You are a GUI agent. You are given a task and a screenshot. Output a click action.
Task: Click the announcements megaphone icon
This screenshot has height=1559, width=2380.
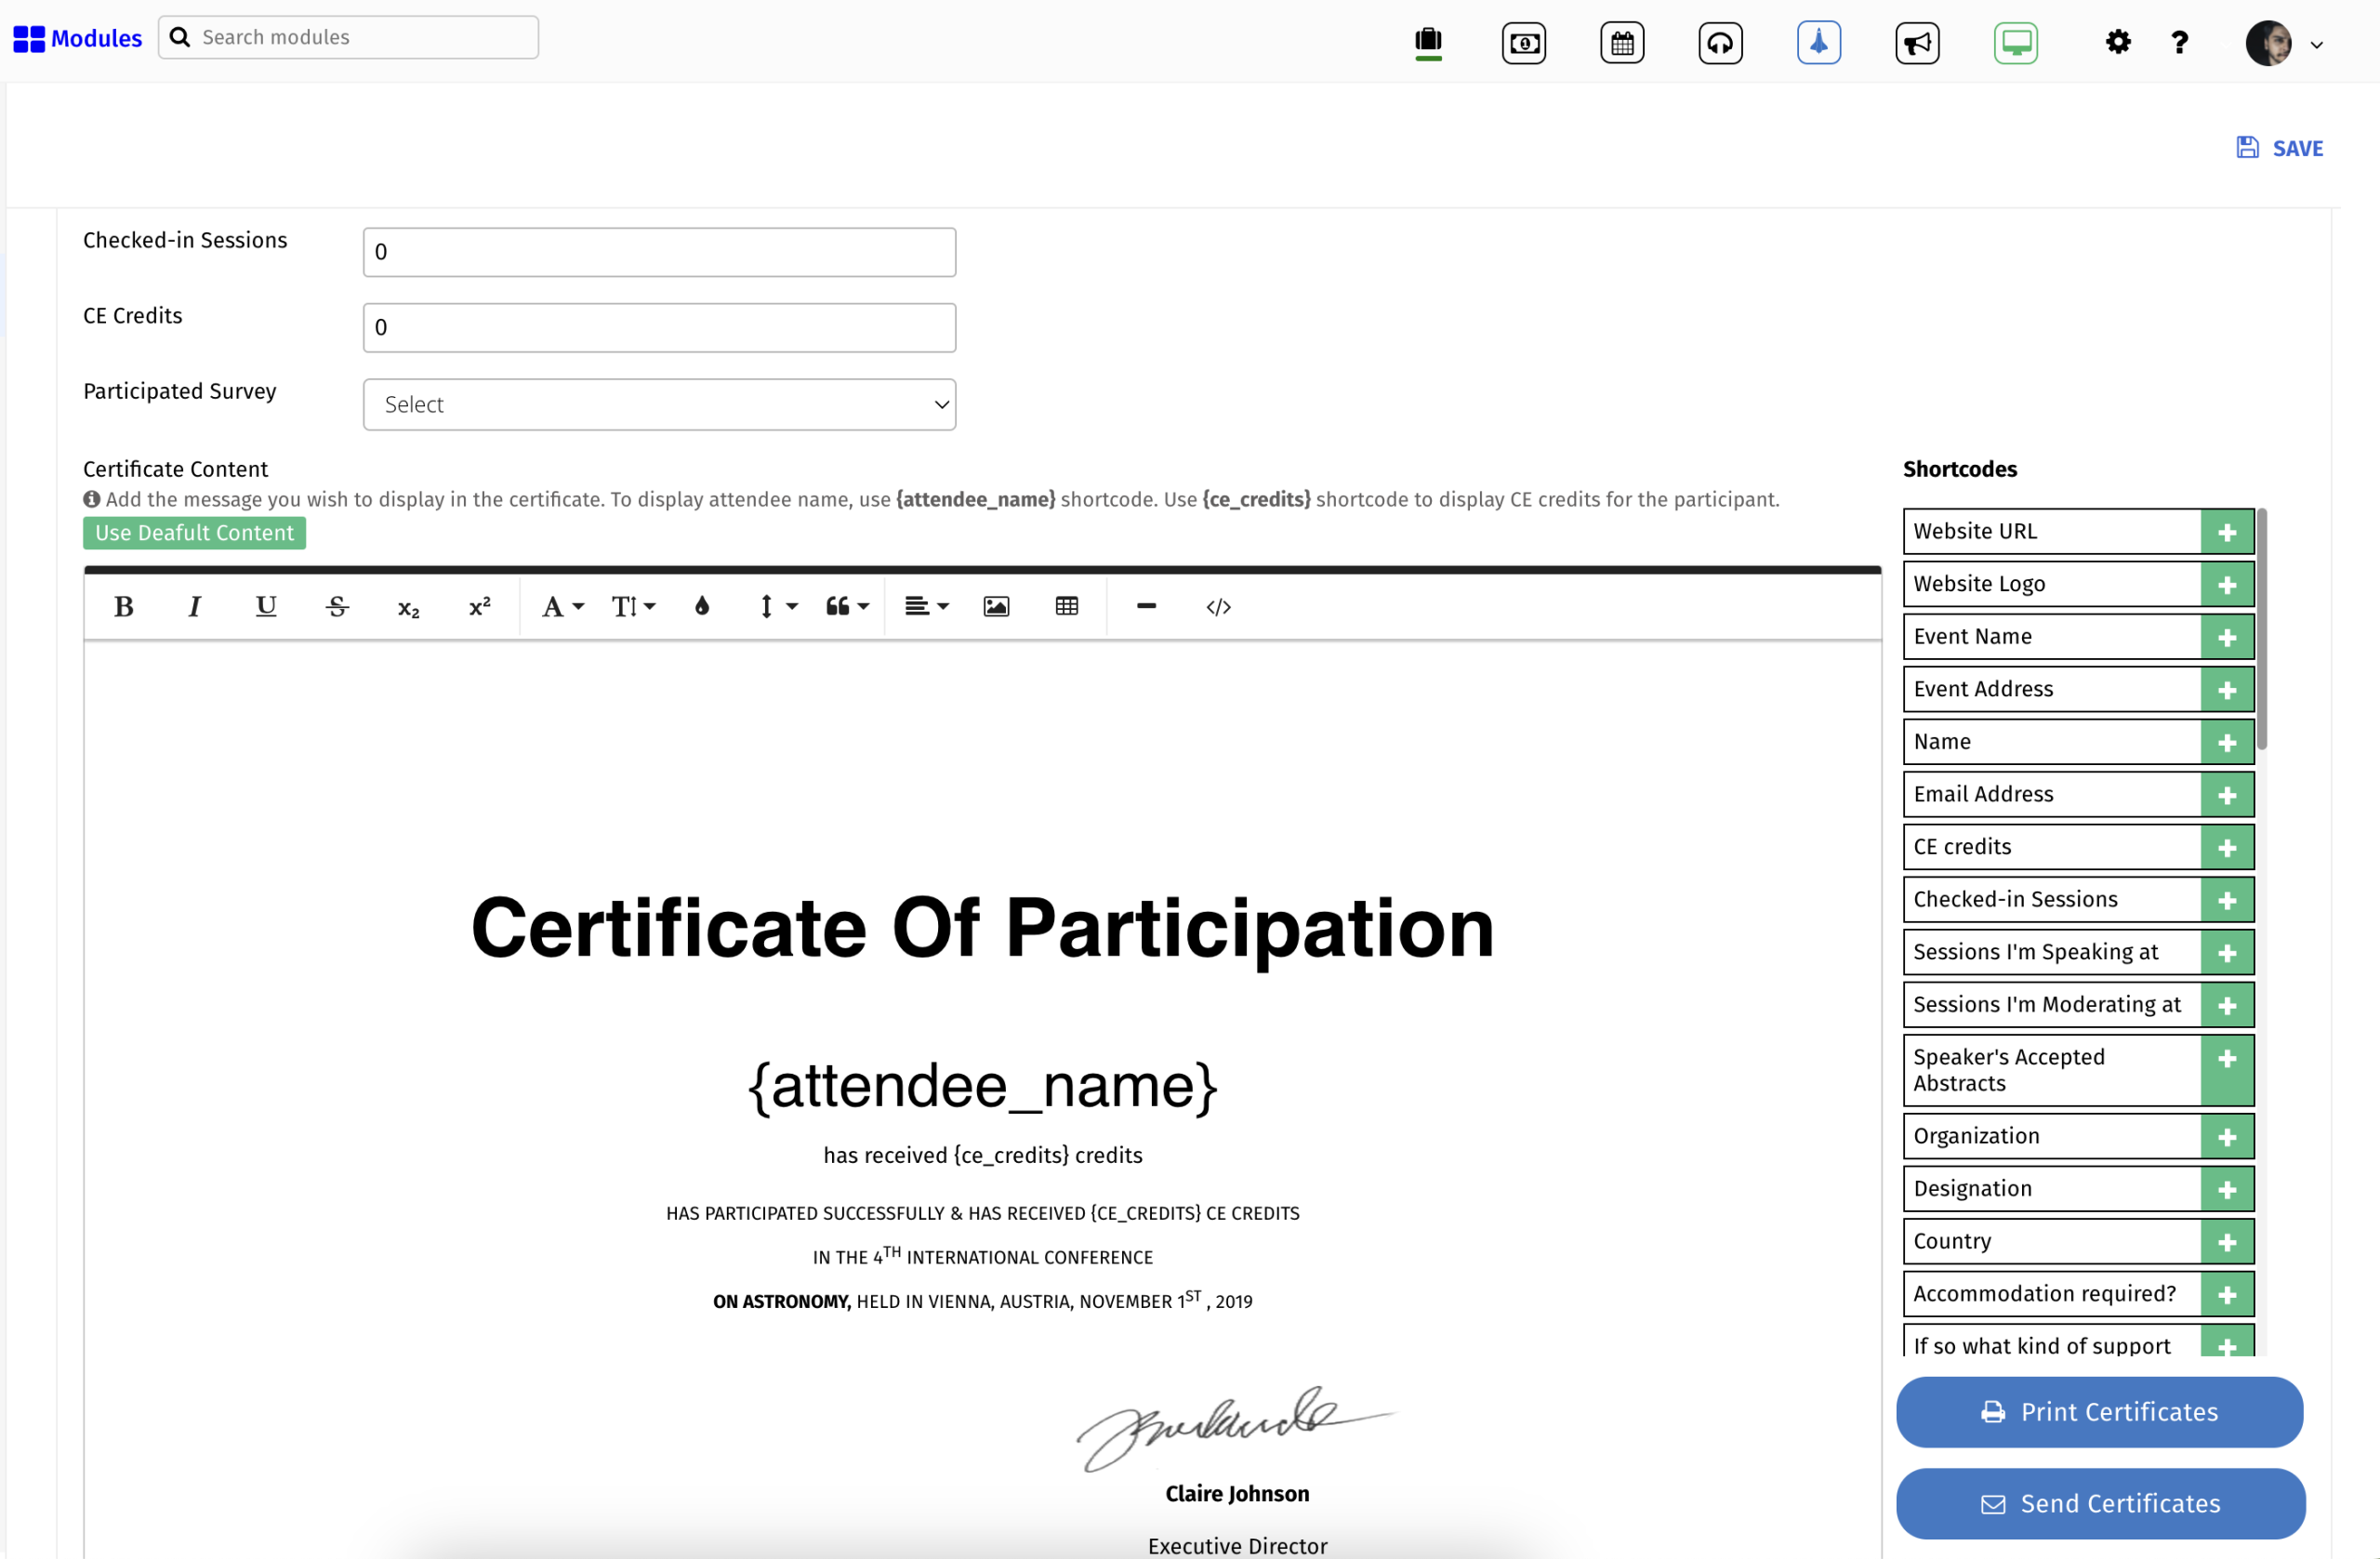[1916, 43]
